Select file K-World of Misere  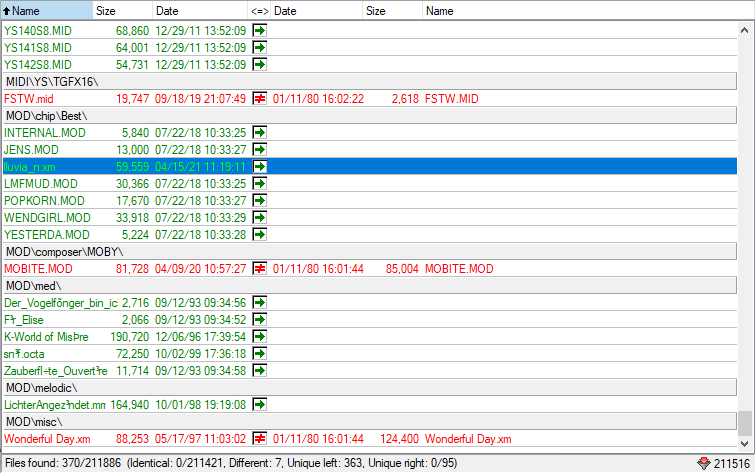click(46, 337)
